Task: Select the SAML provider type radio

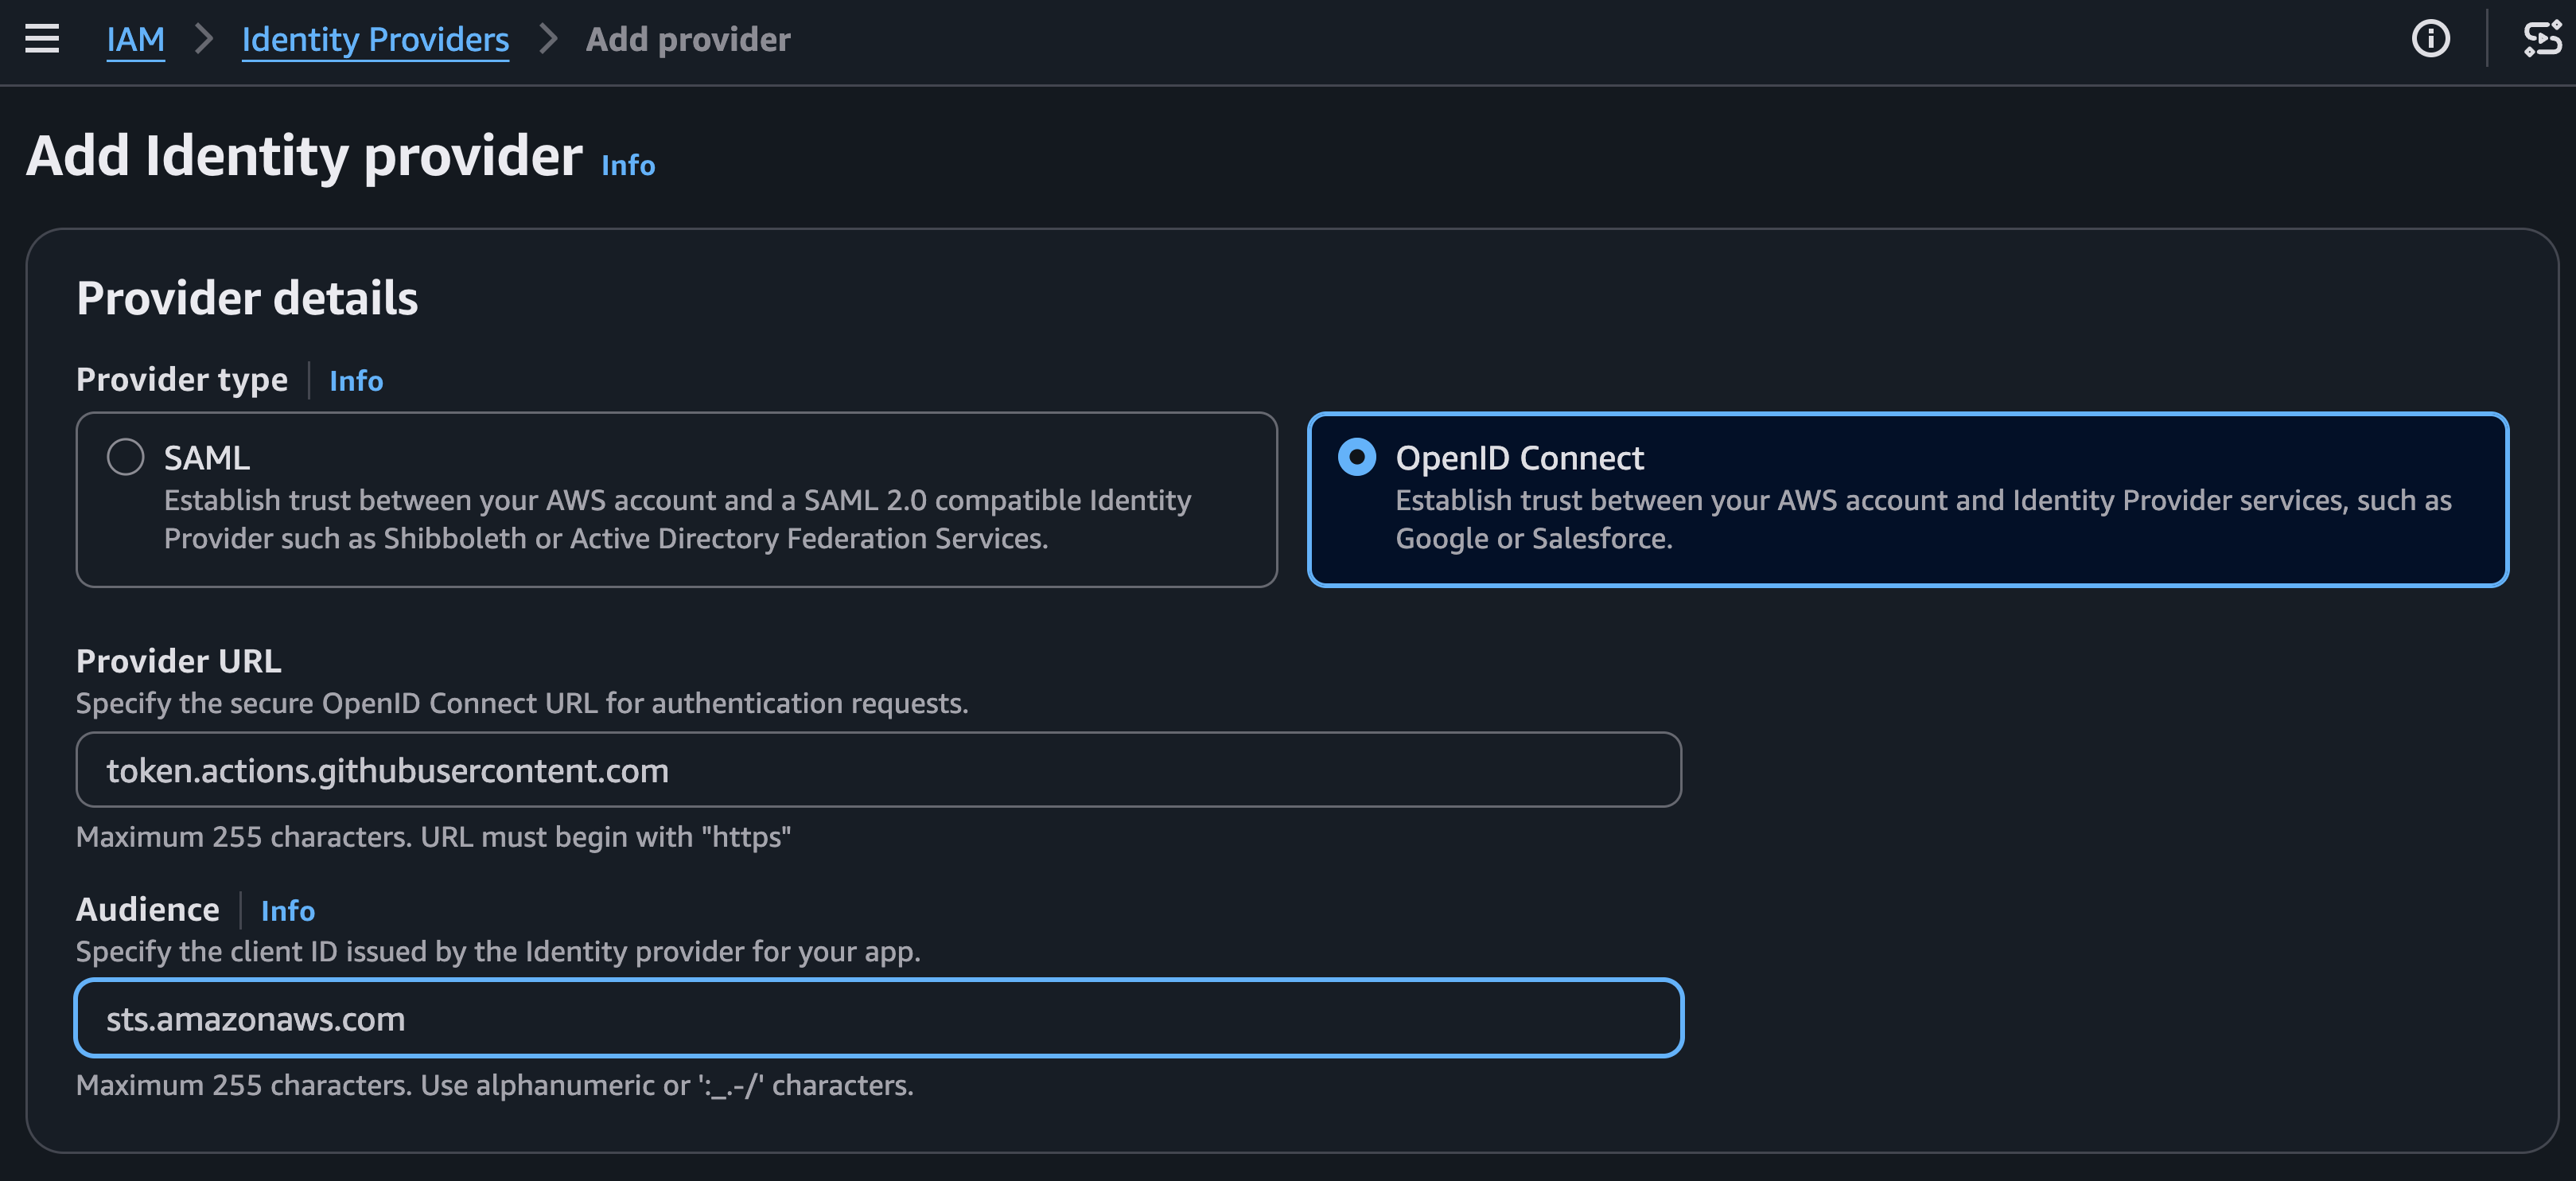Action: point(126,457)
